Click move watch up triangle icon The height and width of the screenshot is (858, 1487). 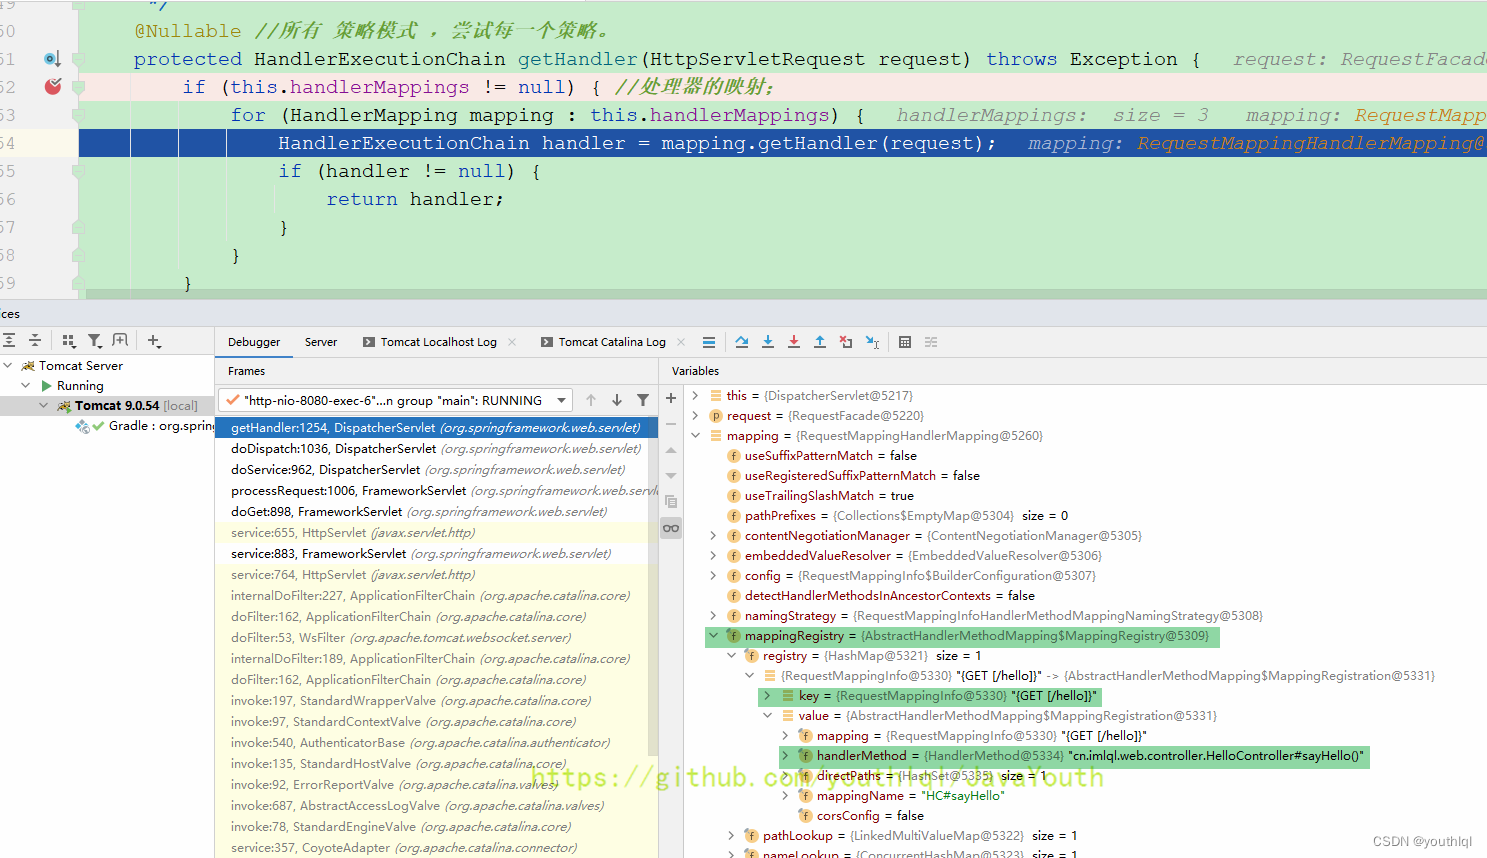point(671,450)
